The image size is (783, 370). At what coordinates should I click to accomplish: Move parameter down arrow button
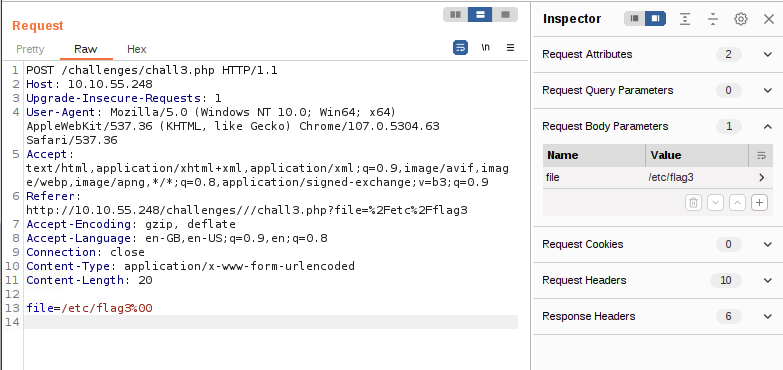[x=716, y=202]
